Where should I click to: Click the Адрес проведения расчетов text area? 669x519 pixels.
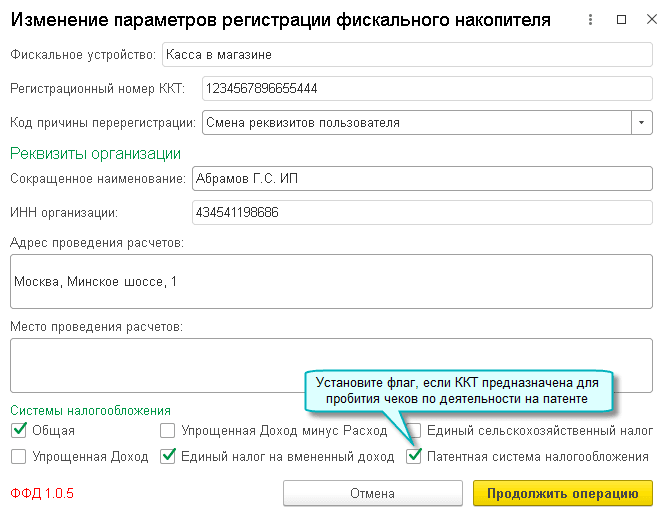click(x=330, y=281)
